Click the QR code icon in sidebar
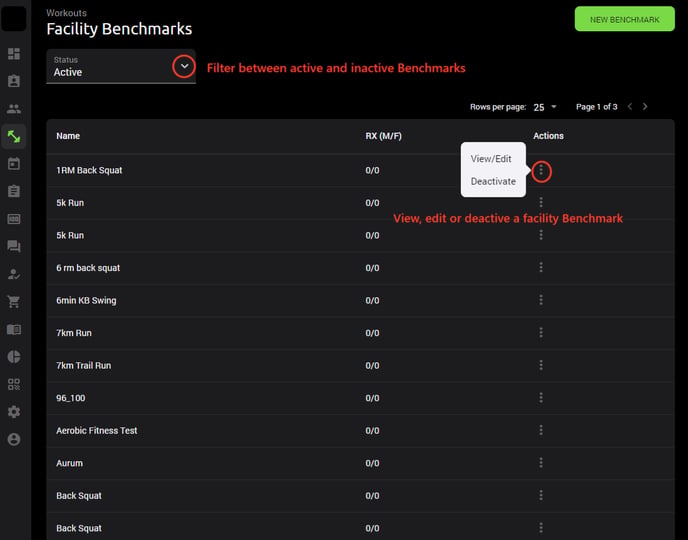This screenshot has height=540, width=688. click(14, 384)
